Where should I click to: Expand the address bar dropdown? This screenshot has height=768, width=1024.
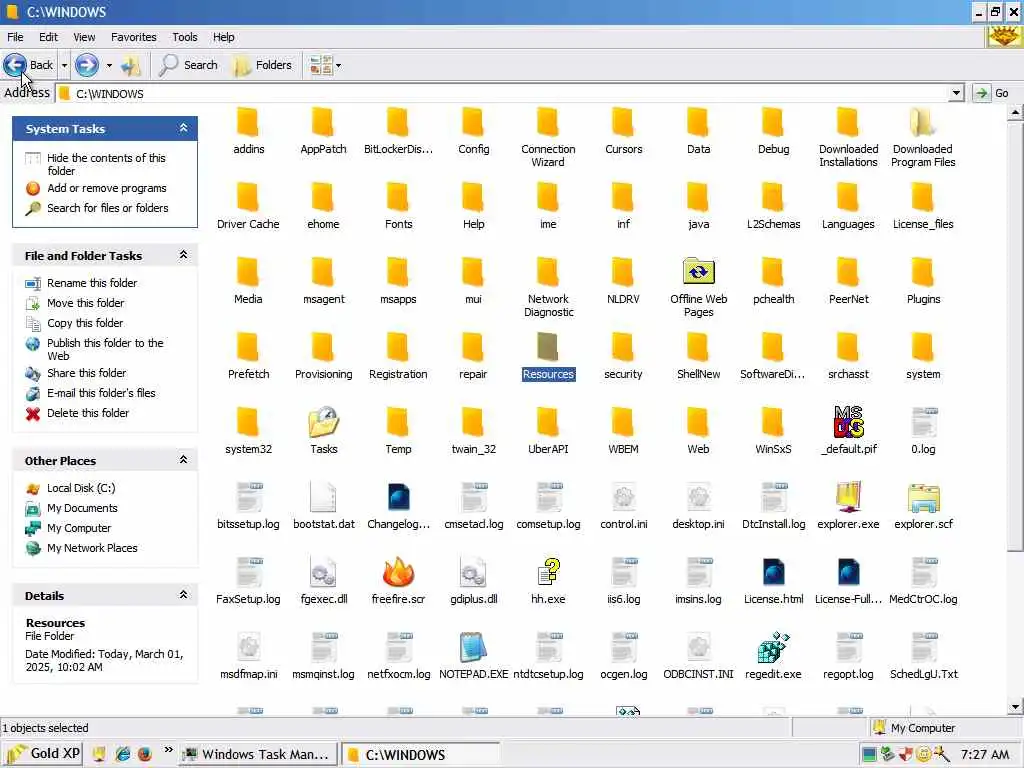click(956, 93)
